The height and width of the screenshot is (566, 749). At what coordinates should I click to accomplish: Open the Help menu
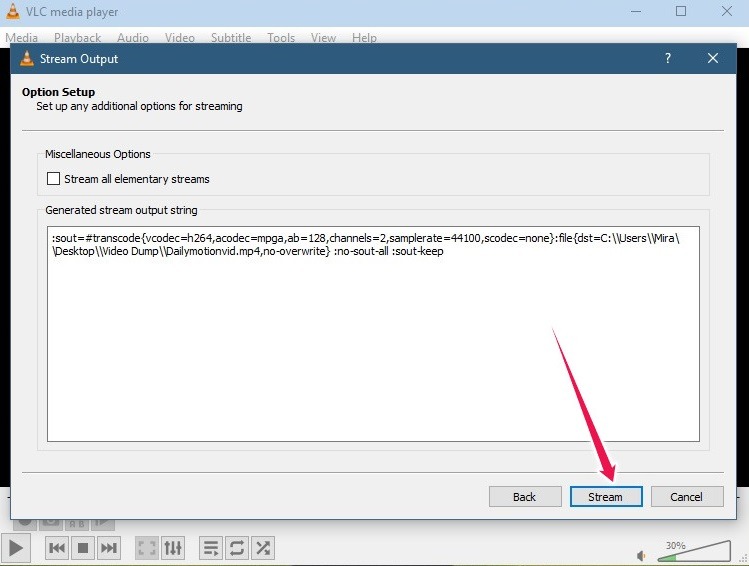click(x=364, y=37)
